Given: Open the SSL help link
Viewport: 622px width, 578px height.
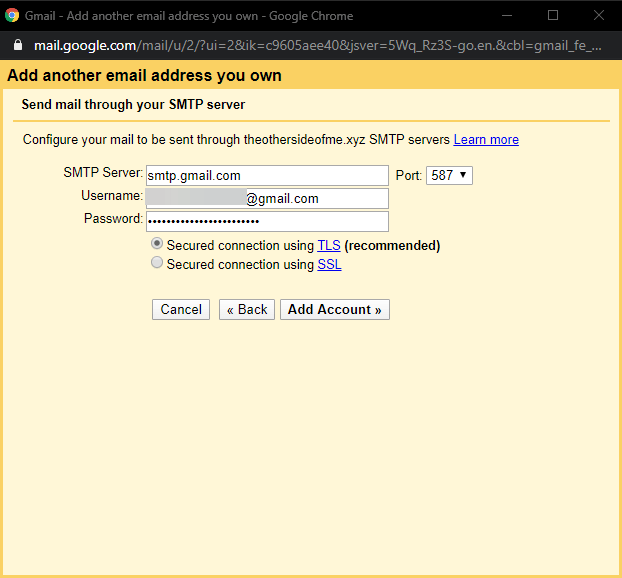Looking at the screenshot, I should [x=329, y=265].
